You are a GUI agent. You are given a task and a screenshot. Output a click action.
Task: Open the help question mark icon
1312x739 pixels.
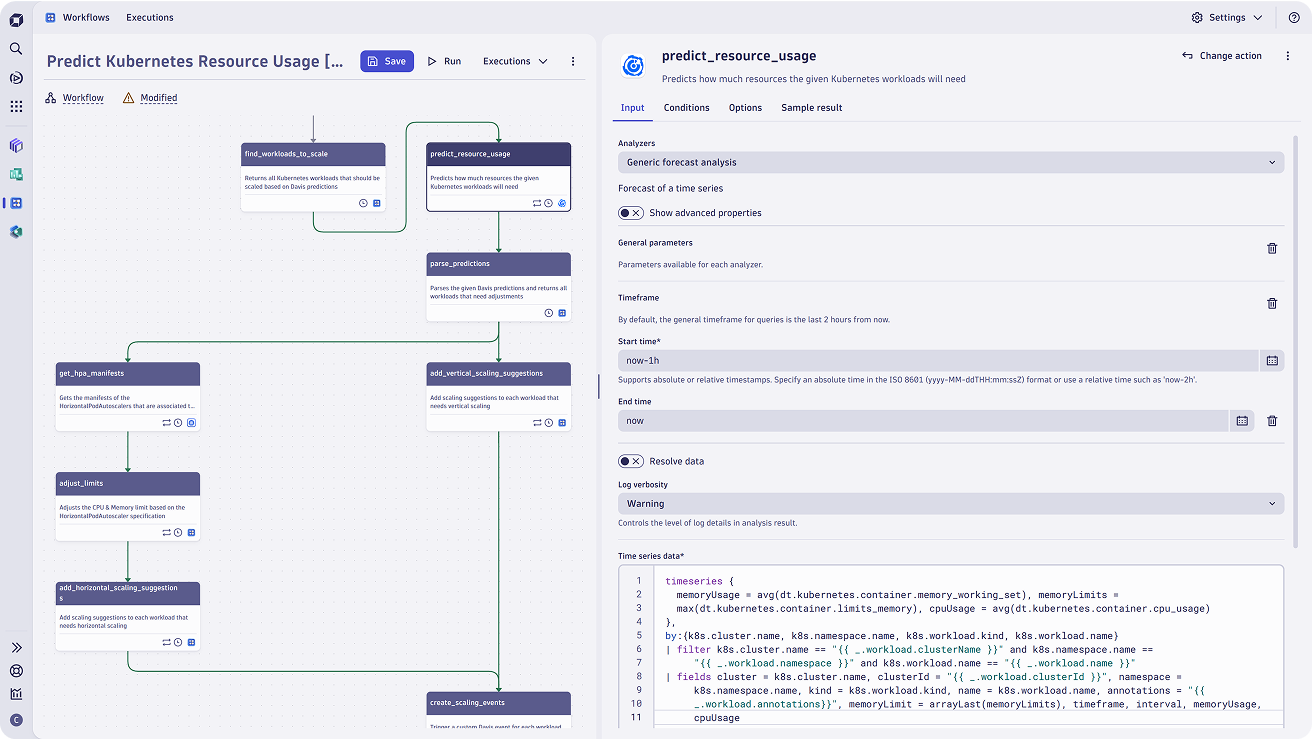[1293, 18]
